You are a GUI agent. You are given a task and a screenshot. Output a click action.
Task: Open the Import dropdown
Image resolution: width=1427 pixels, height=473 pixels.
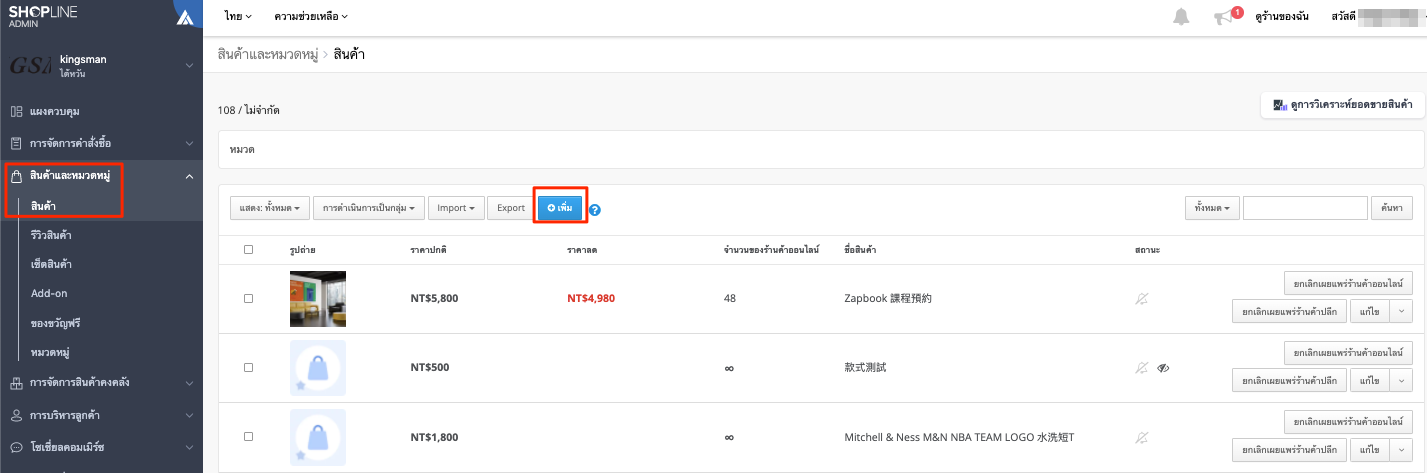point(456,208)
